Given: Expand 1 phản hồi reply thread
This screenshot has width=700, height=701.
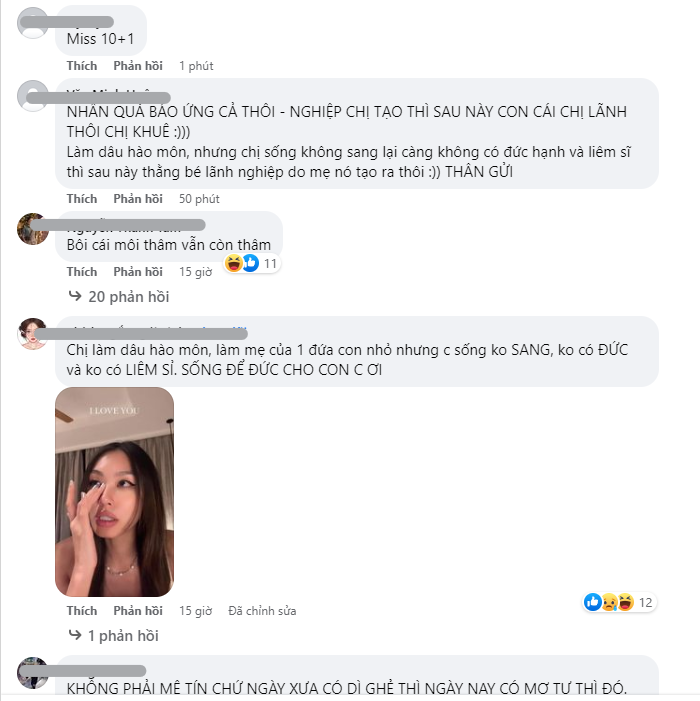Looking at the screenshot, I should pyautogui.click(x=114, y=635).
